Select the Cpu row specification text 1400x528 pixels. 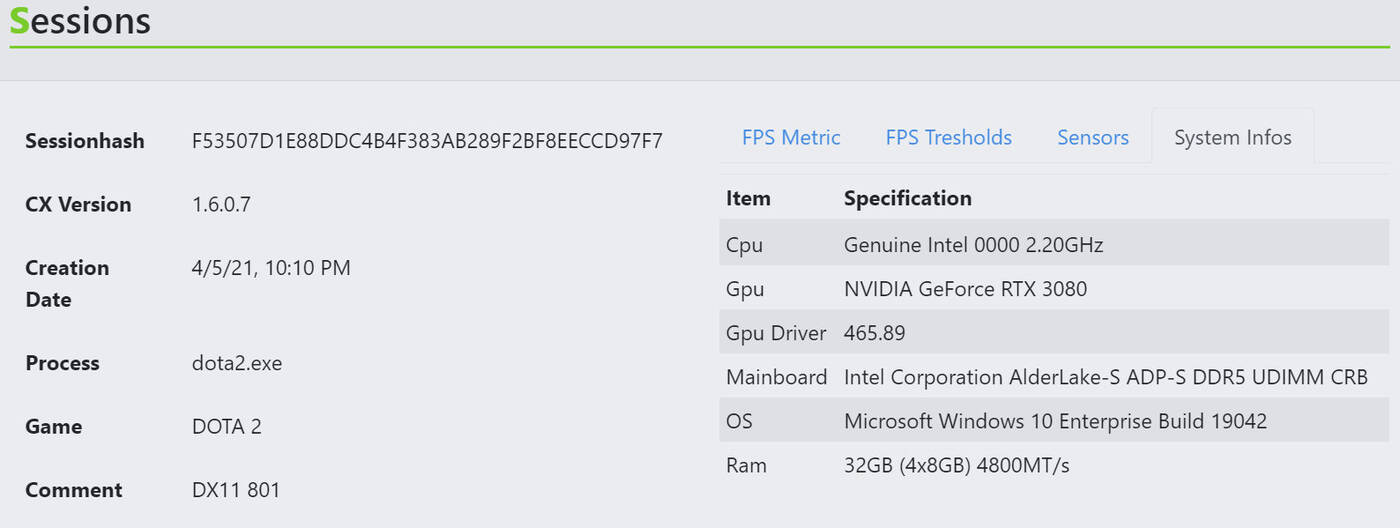click(x=973, y=245)
